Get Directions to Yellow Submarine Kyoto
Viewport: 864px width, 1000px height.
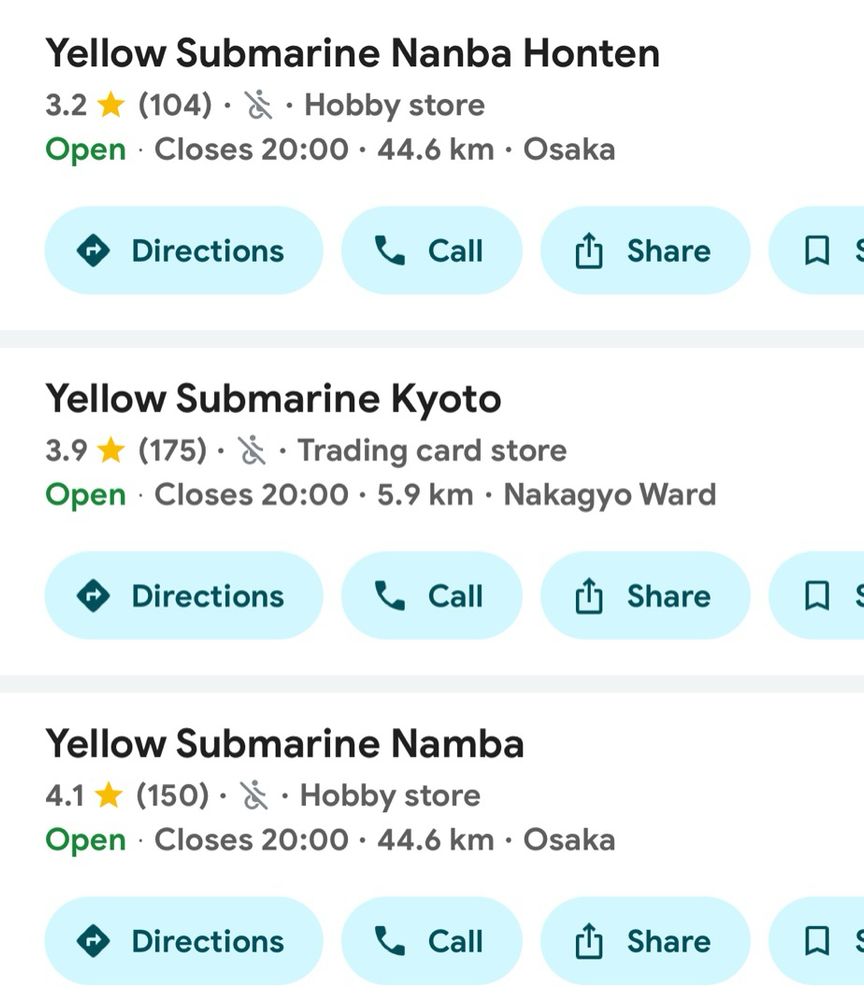(x=184, y=596)
